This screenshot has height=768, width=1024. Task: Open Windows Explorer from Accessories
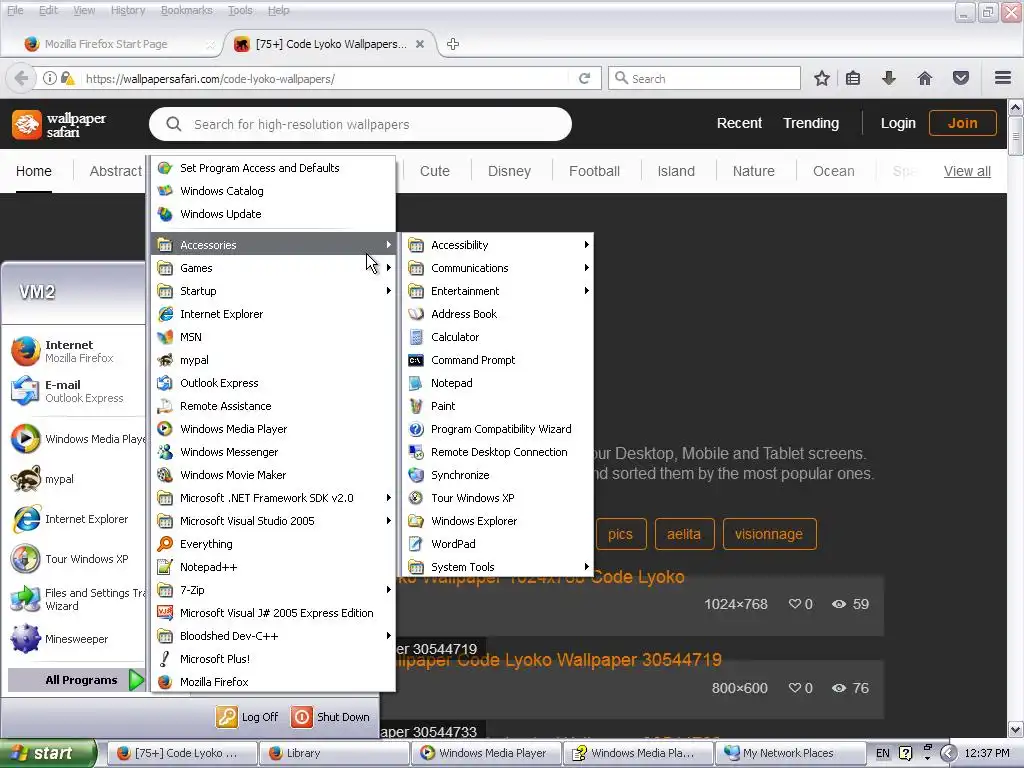pyautogui.click(x=497, y=521)
